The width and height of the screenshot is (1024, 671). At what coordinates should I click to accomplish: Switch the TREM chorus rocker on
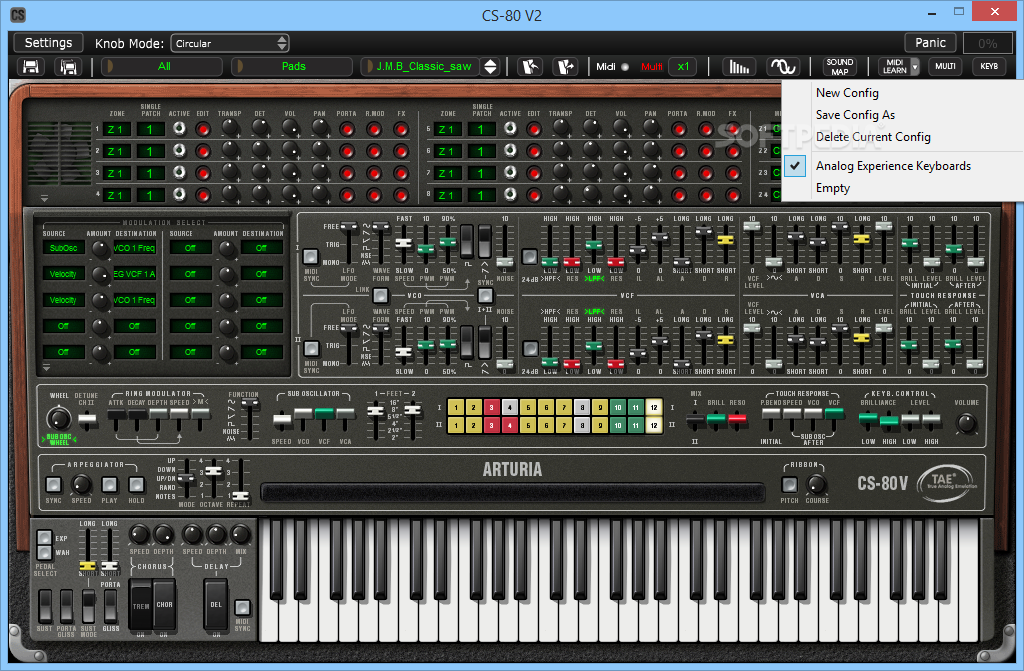[x=141, y=606]
